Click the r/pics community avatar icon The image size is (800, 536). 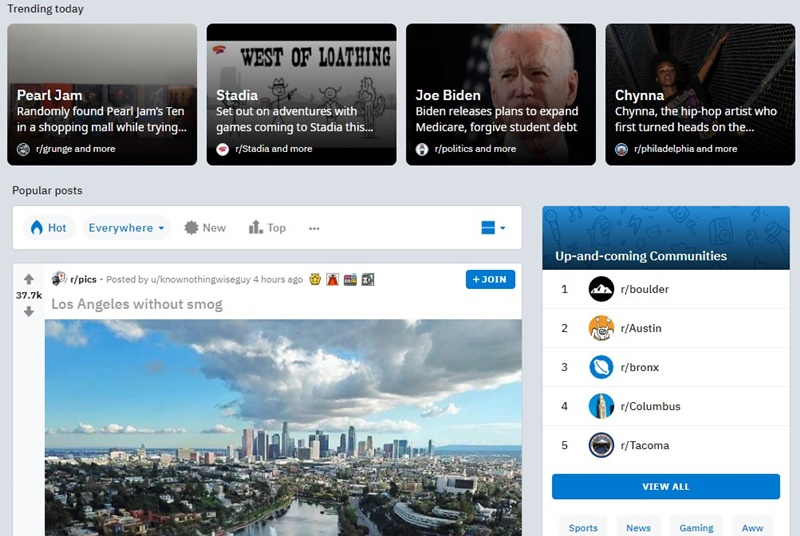click(x=59, y=280)
